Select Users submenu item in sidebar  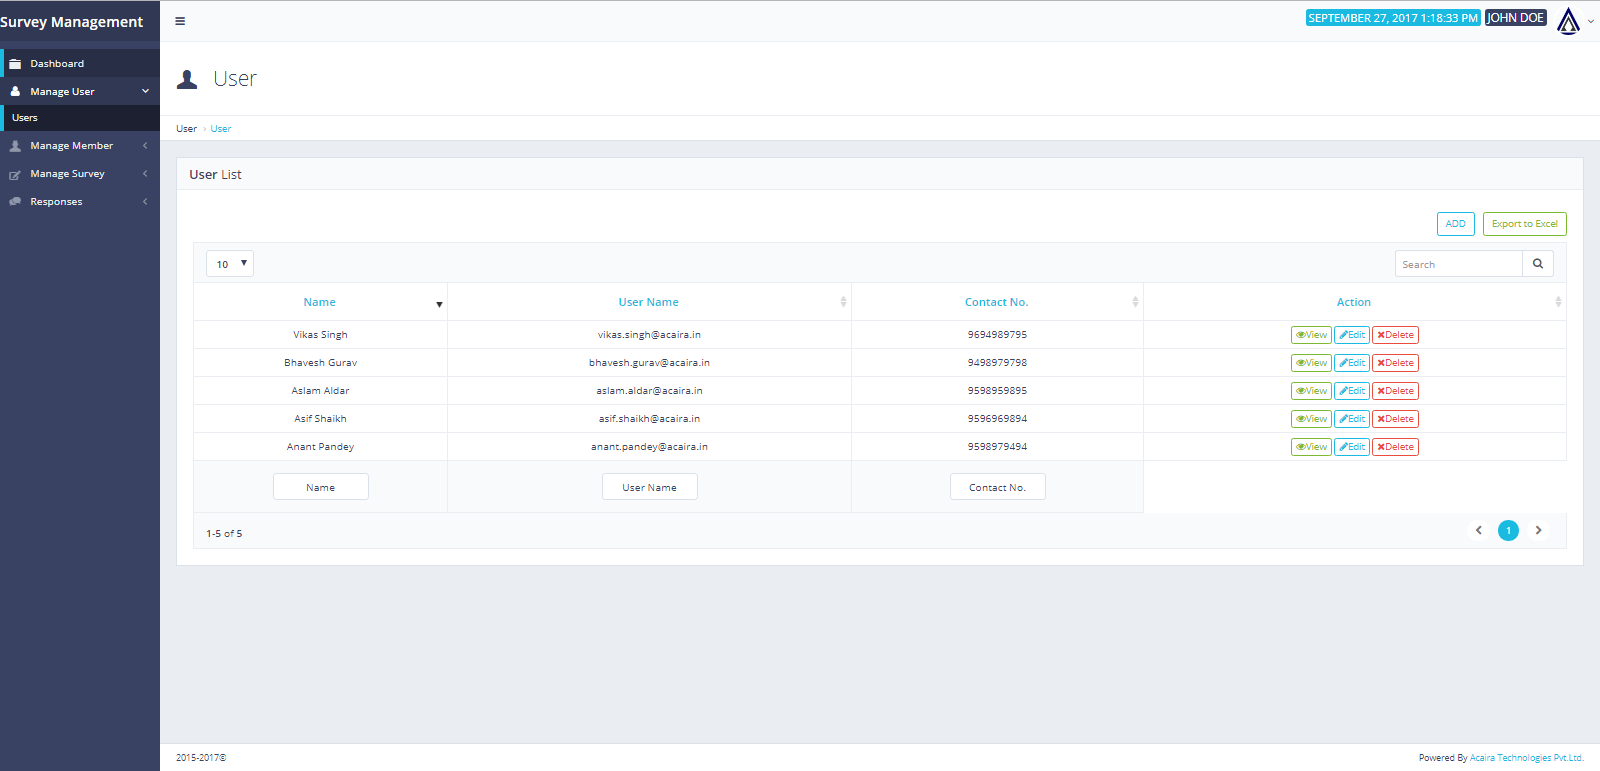(25, 118)
